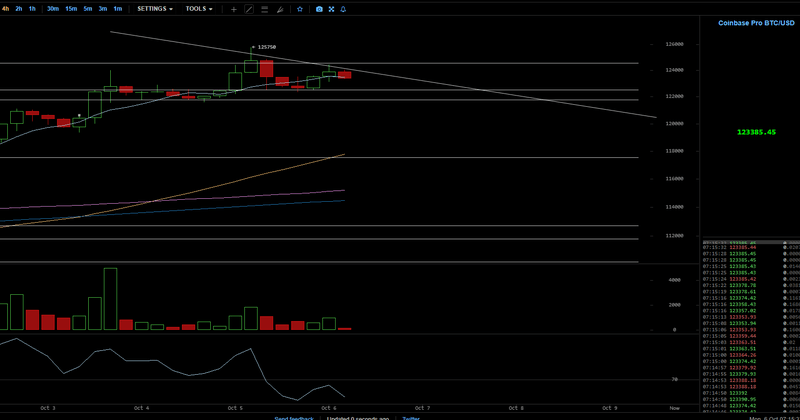Switch to the 4h timeframe
The width and height of the screenshot is (800, 420).
(5, 9)
